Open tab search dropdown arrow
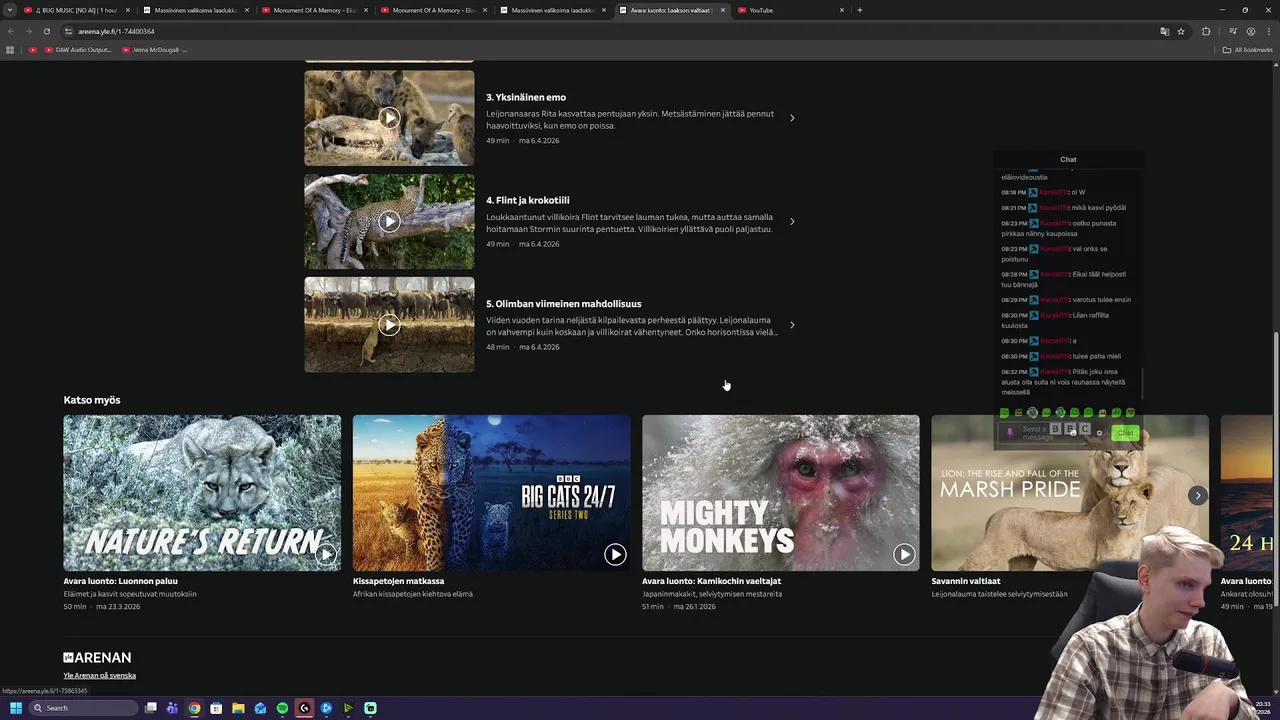The height and width of the screenshot is (720, 1280). coord(10,10)
